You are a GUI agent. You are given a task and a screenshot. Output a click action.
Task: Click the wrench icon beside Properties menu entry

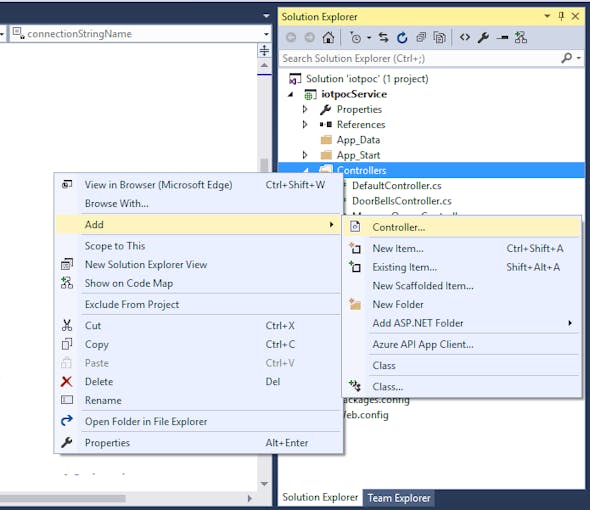67,442
